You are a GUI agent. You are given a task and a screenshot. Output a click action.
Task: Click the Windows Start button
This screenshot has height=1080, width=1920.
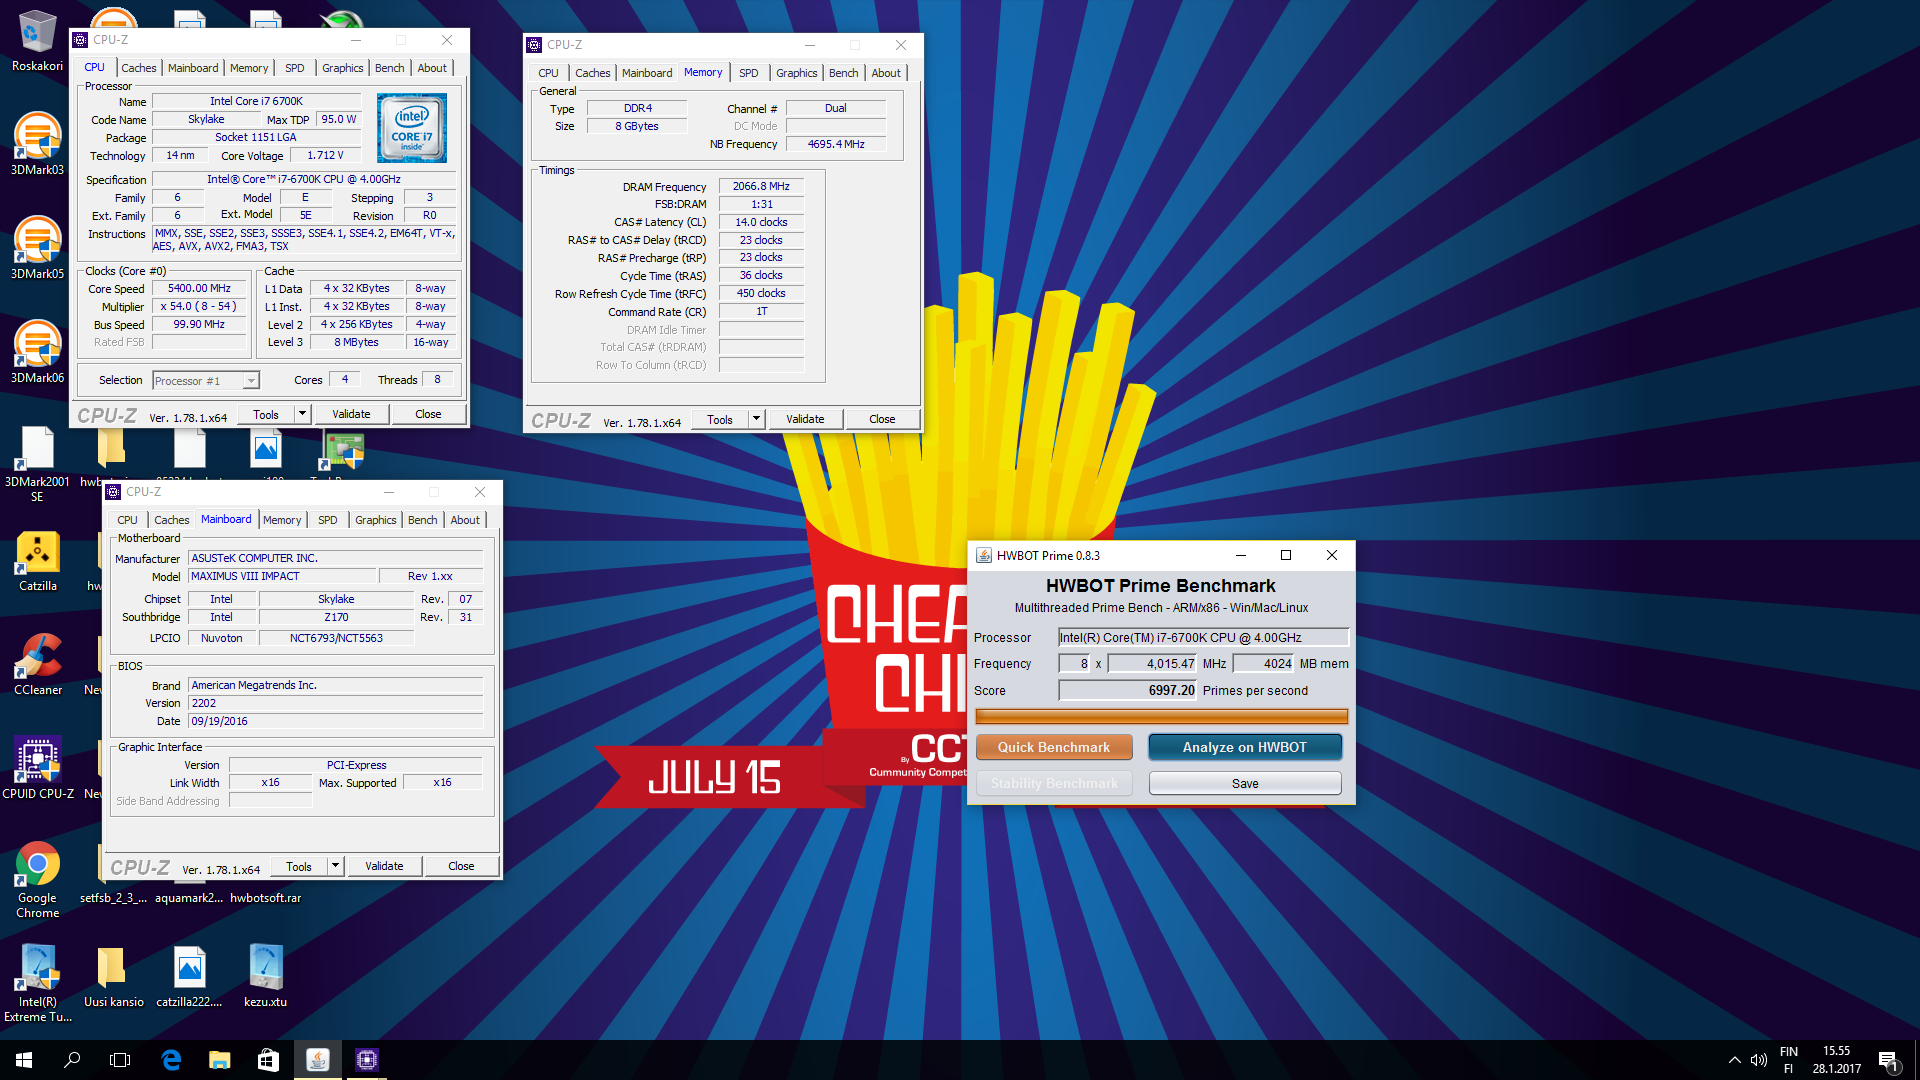point(24,1060)
